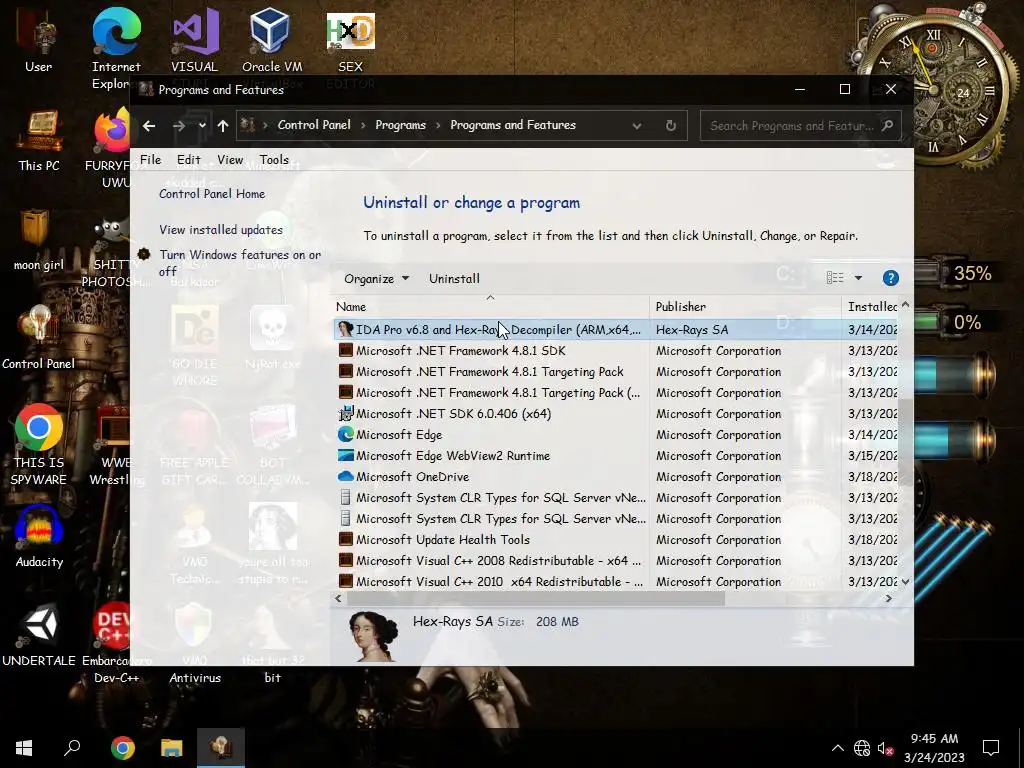Open the notification center icon
1024x768 pixels.
tap(991, 748)
